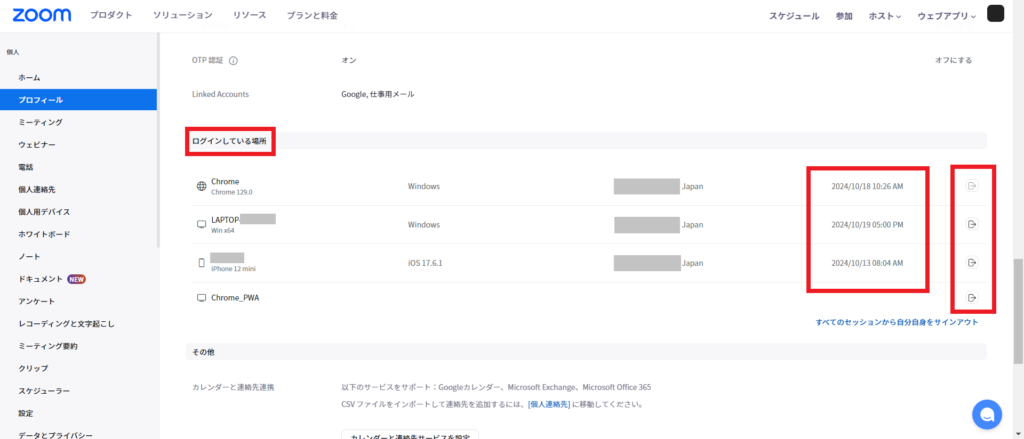Turn off OTP with オフにする
The image size is (1024, 439).
click(952, 60)
